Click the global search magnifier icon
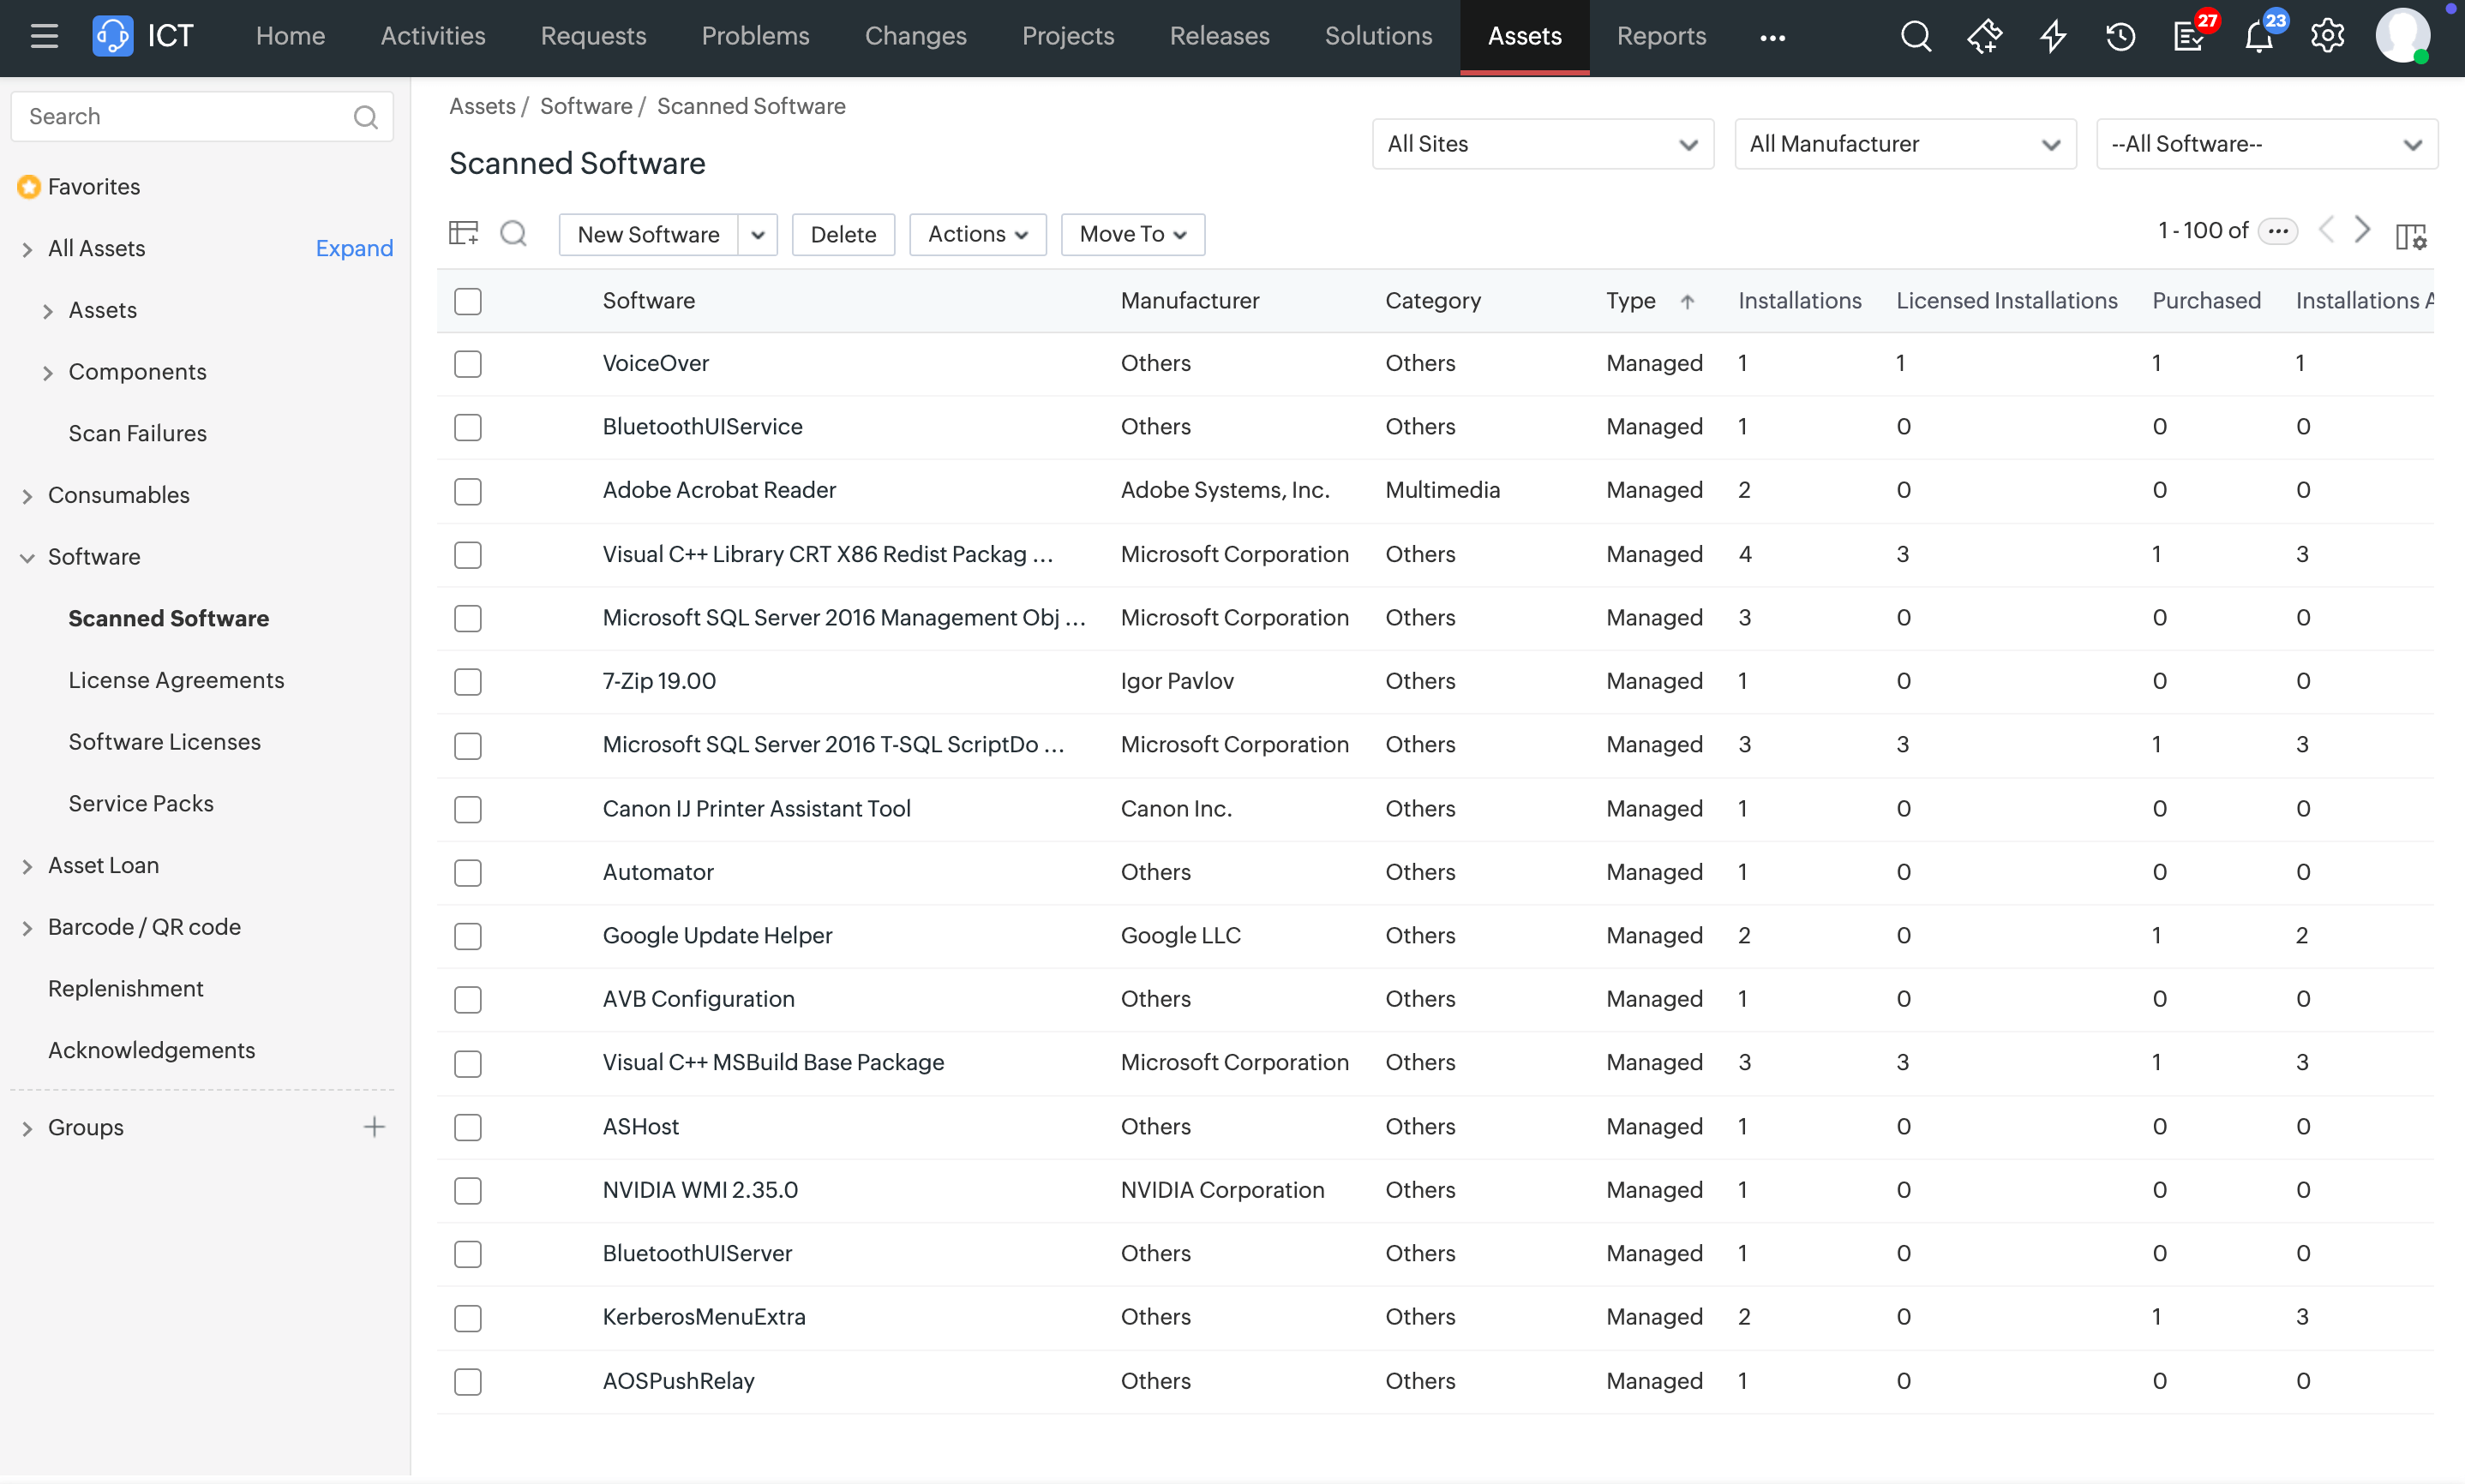This screenshot has width=2465, height=1484. point(1915,37)
